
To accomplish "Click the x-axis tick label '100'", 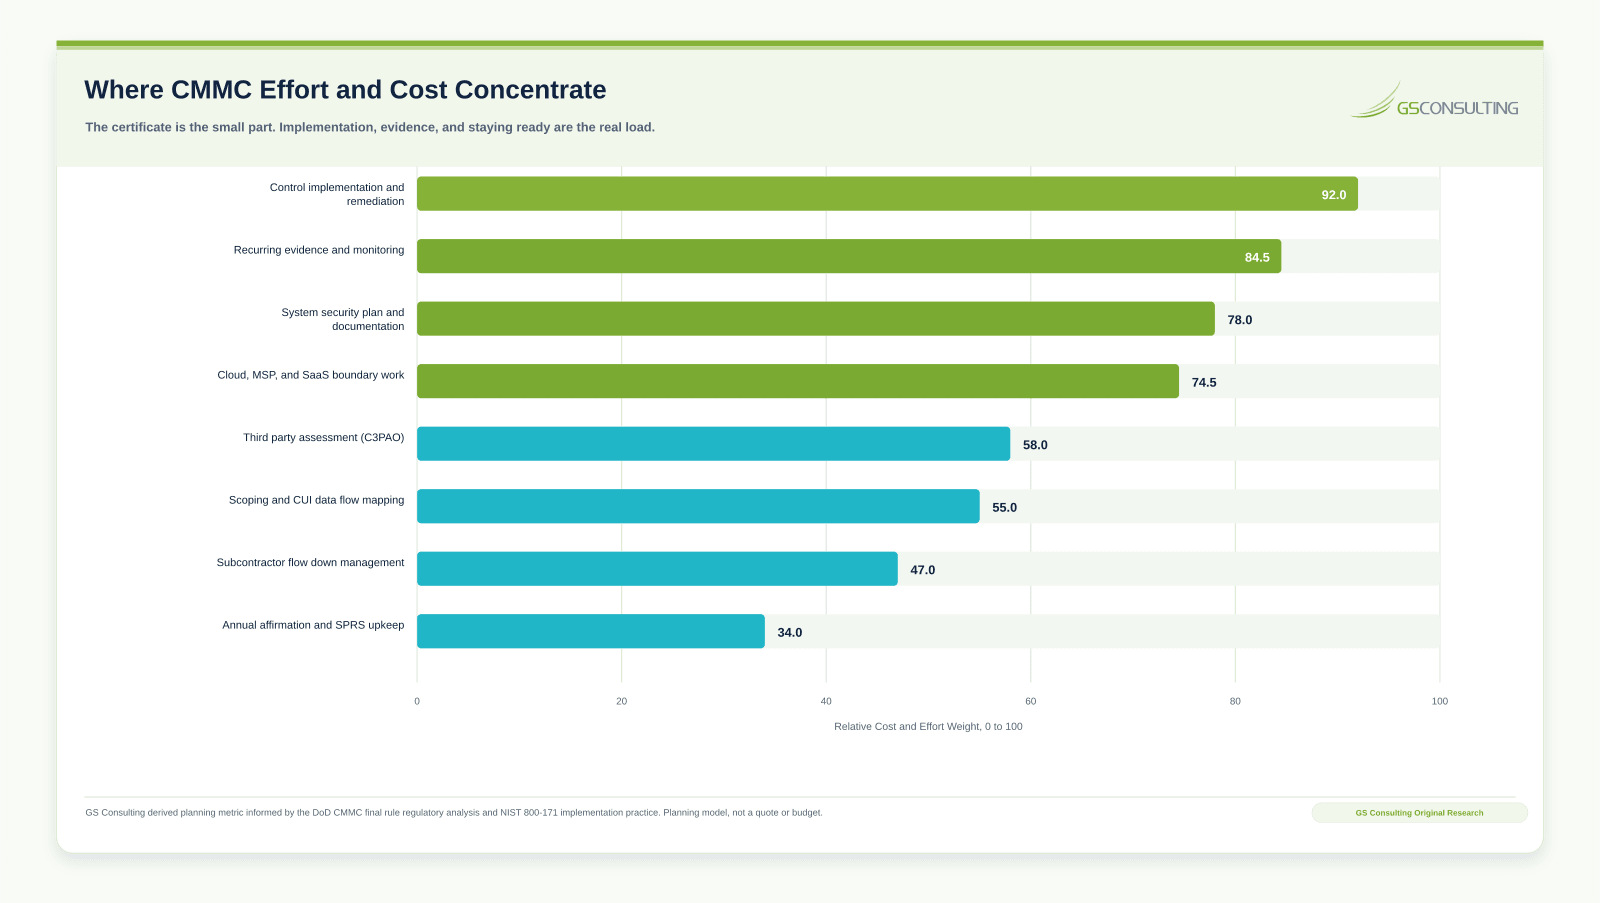I will point(1439,701).
